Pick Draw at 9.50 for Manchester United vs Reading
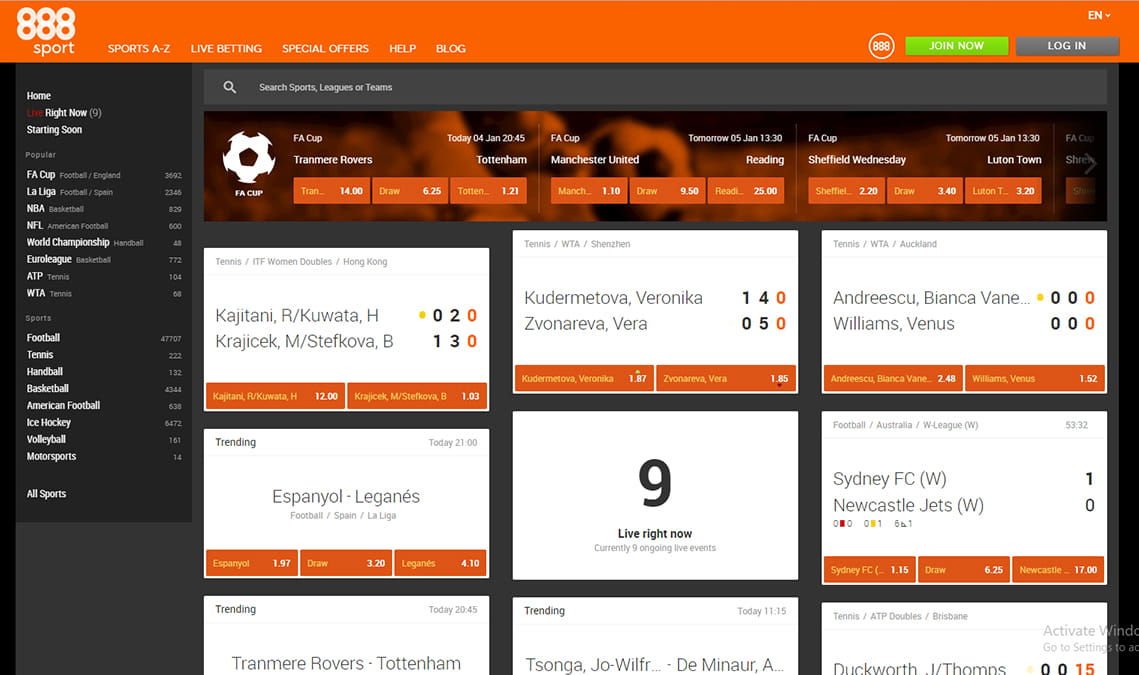The image size is (1139, 675). [668, 191]
